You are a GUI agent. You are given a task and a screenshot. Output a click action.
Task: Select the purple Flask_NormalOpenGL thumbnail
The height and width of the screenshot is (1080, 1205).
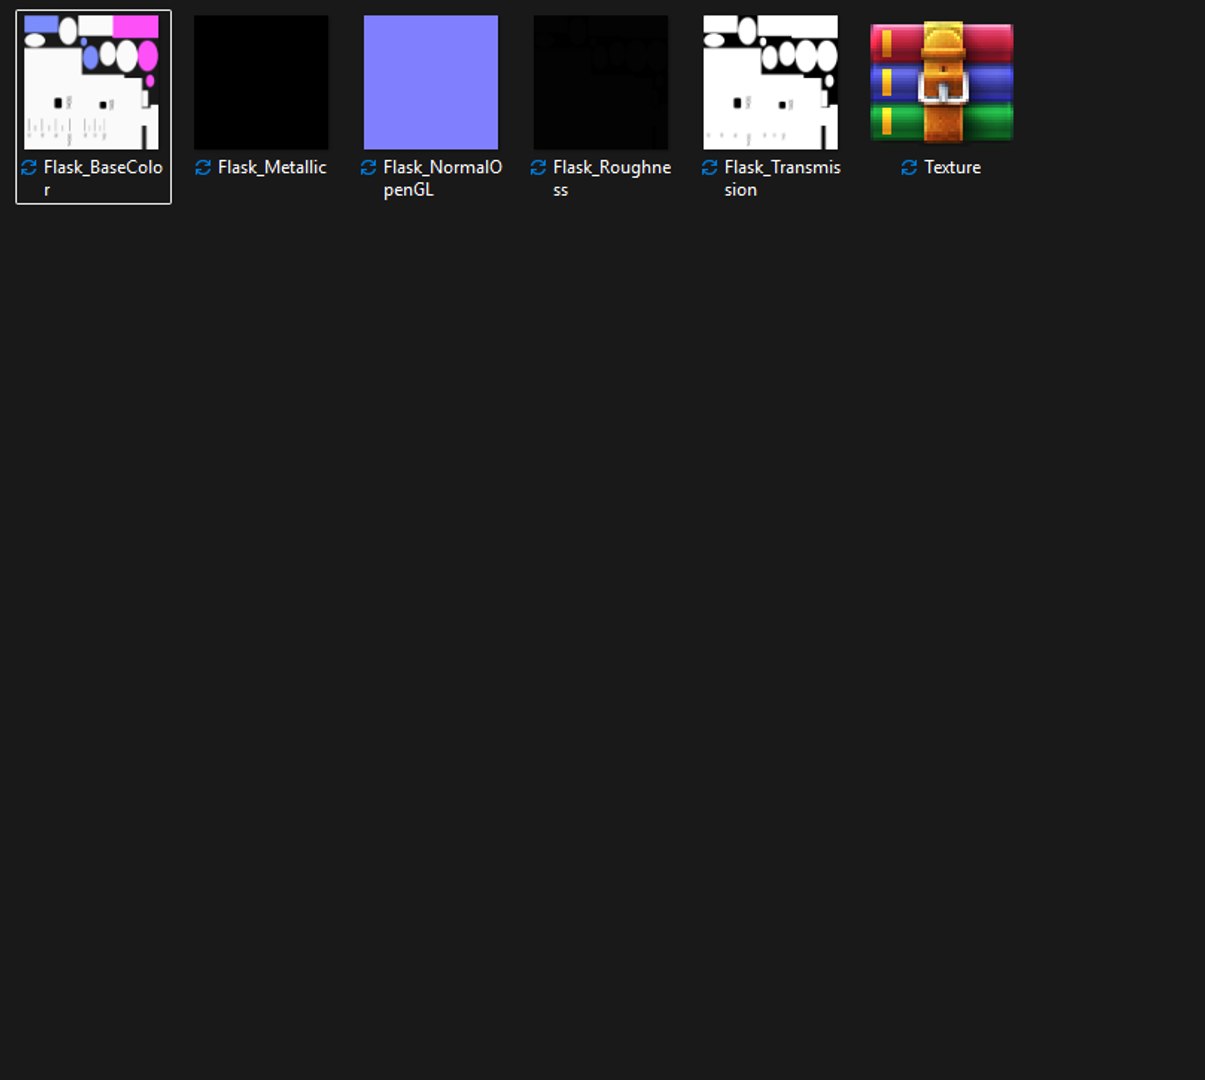[431, 82]
